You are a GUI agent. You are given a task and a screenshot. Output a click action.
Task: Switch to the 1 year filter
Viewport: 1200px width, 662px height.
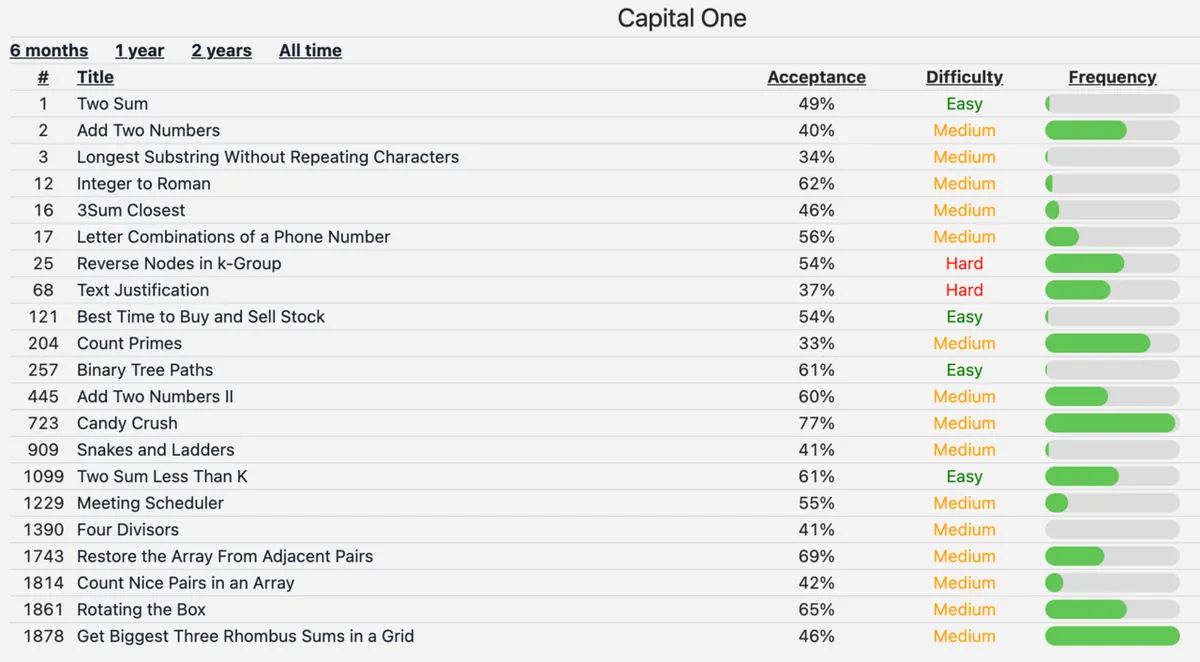pyautogui.click(x=139, y=51)
